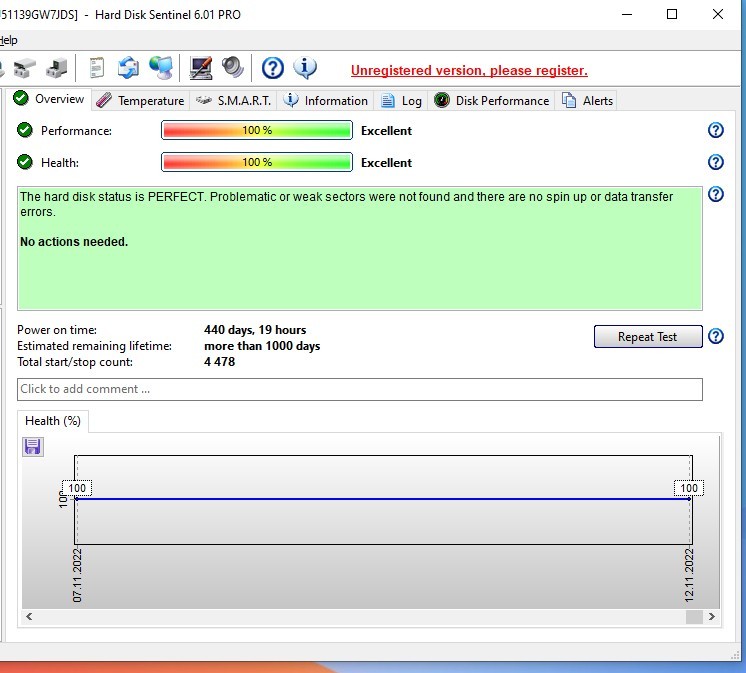Screen dimensions: 746x673
Task: Open the Disk Performance tab
Action: (491, 101)
